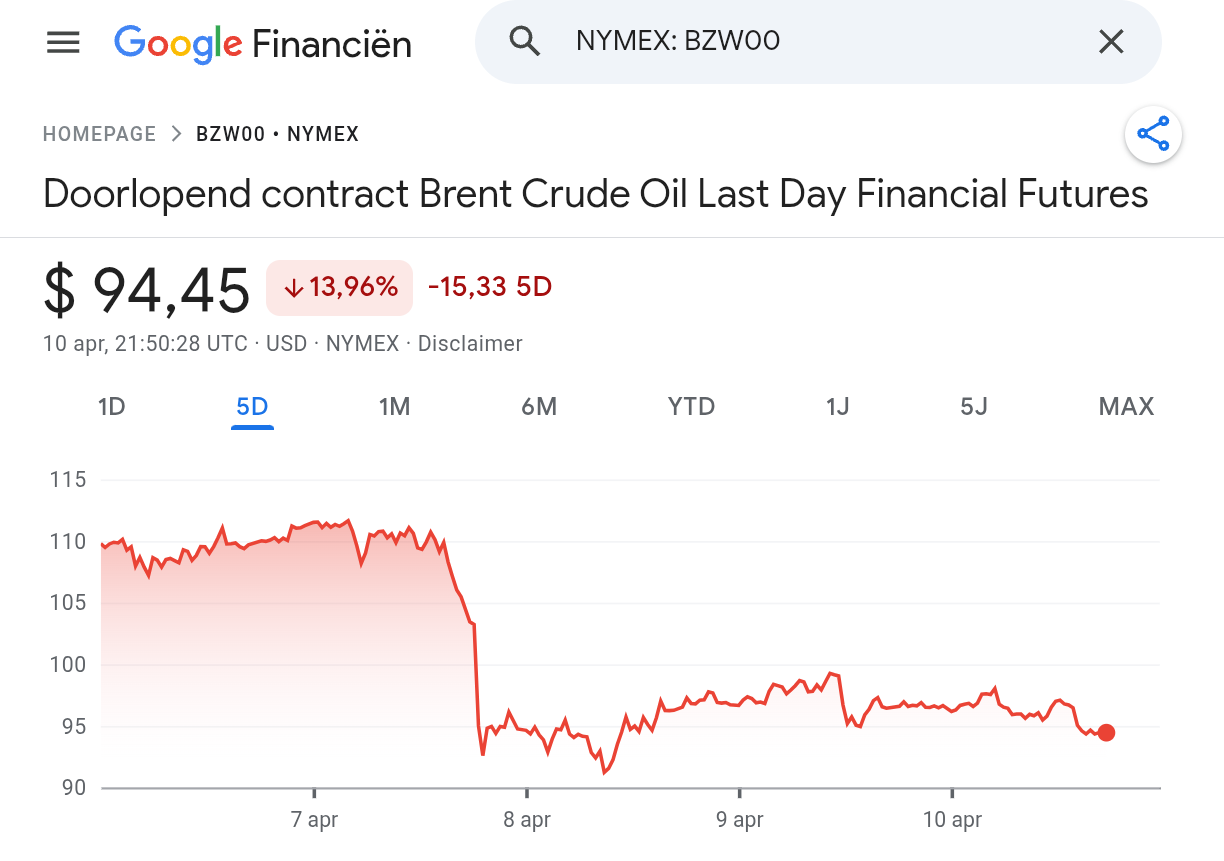
Task: Click the breadcrumb chevron separator
Action: pyautogui.click(x=176, y=134)
